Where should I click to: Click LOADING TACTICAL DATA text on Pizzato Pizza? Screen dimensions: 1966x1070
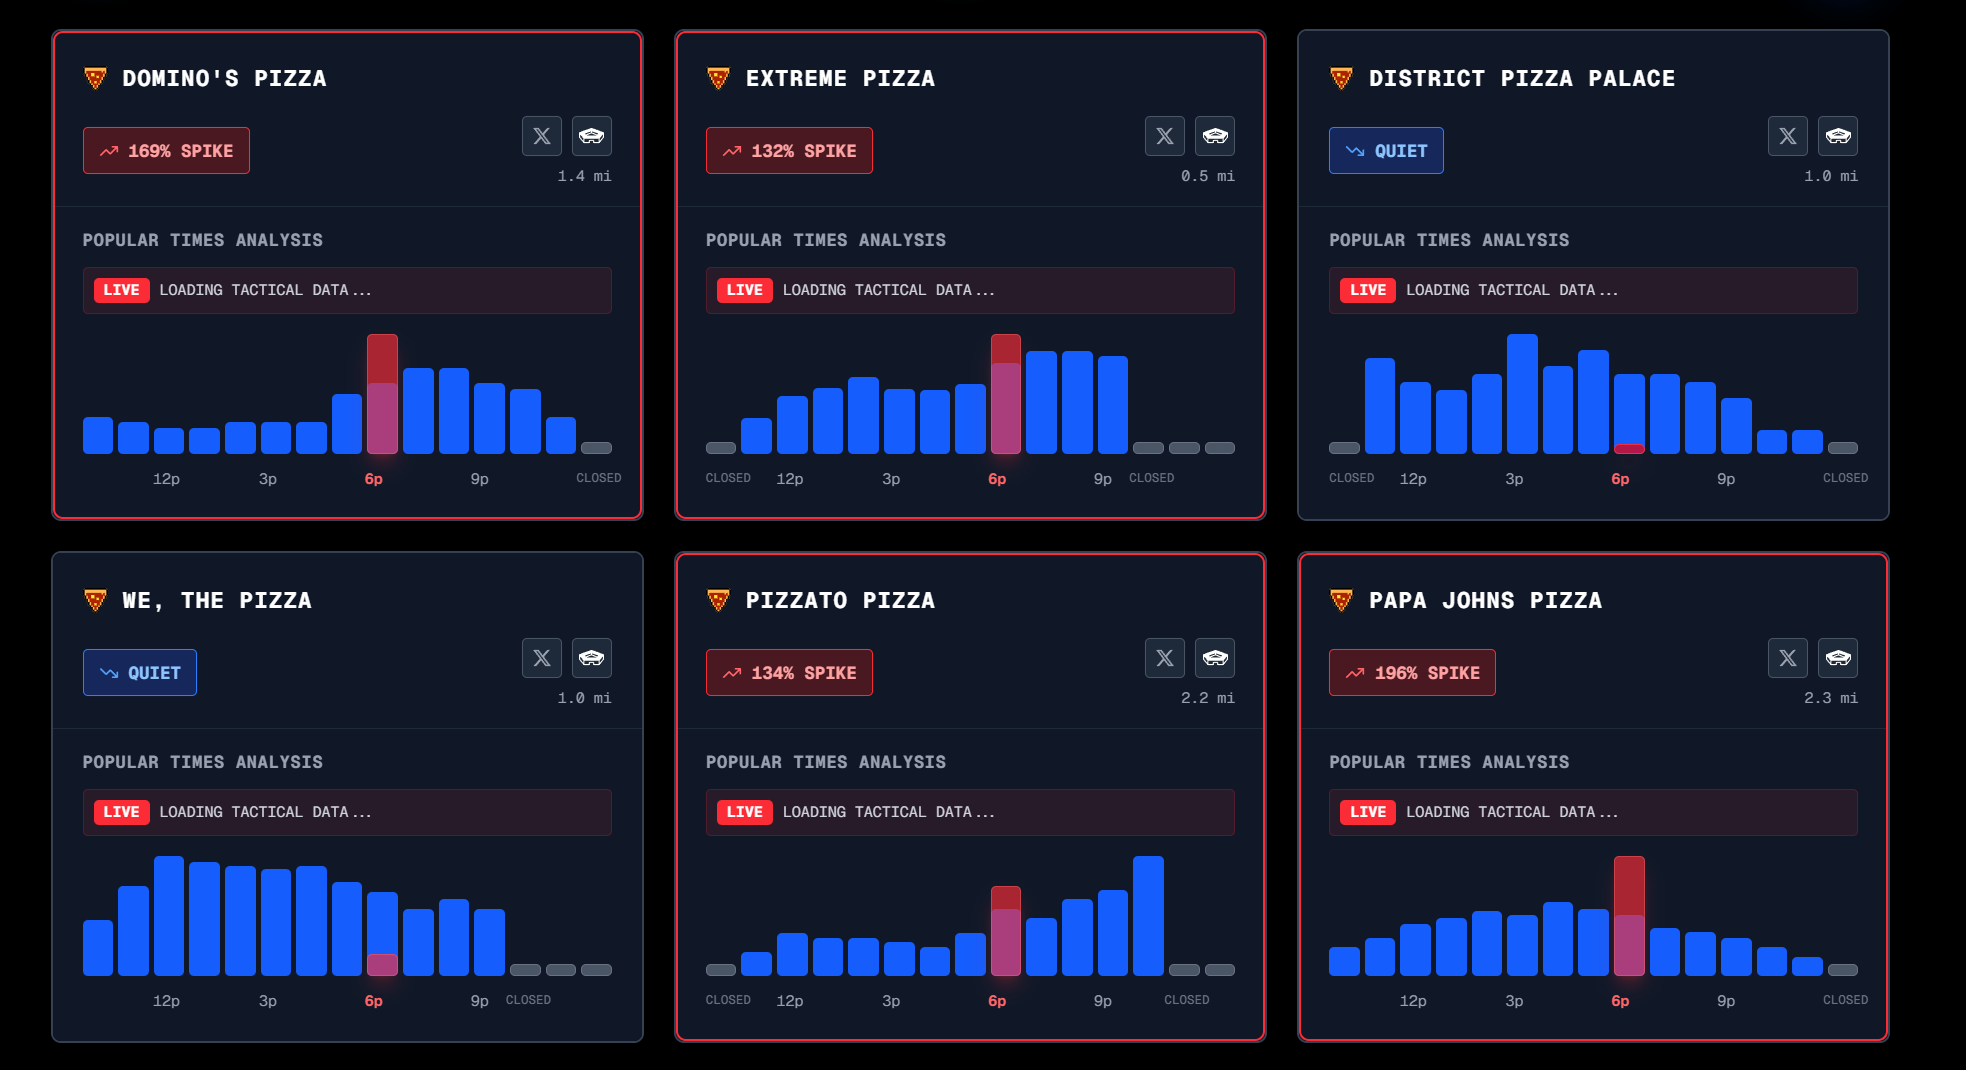tap(889, 812)
